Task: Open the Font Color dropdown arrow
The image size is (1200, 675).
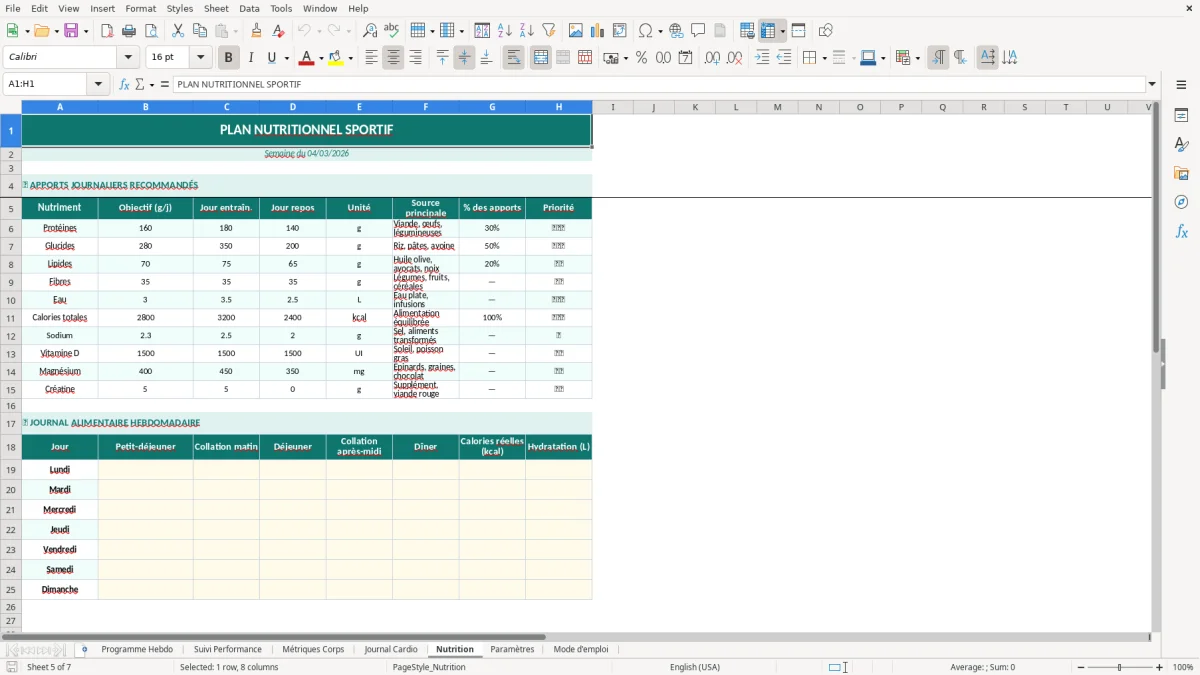Action: pos(320,58)
